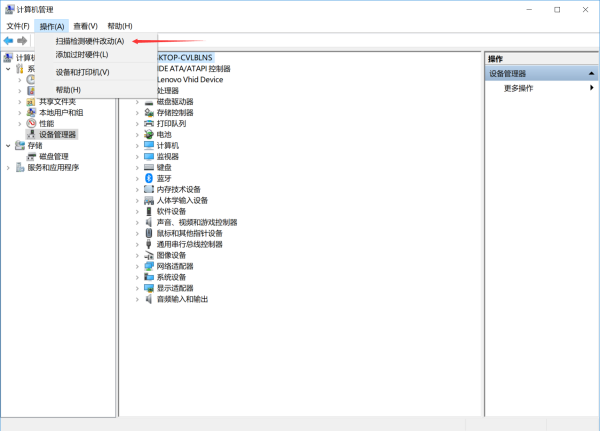Image resolution: width=600 pixels, height=431 pixels.
Task: Collapse the 存储 node in left tree
Action: (8, 146)
